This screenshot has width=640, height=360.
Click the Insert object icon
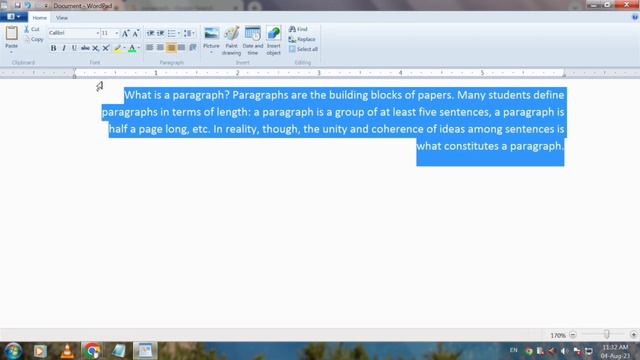pos(273,33)
